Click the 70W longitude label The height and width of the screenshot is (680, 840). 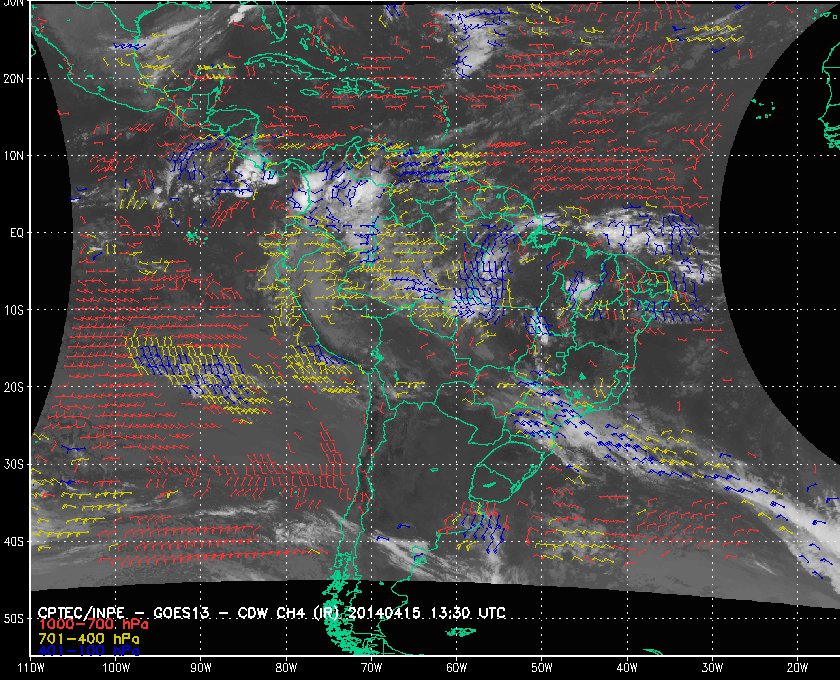click(371, 668)
